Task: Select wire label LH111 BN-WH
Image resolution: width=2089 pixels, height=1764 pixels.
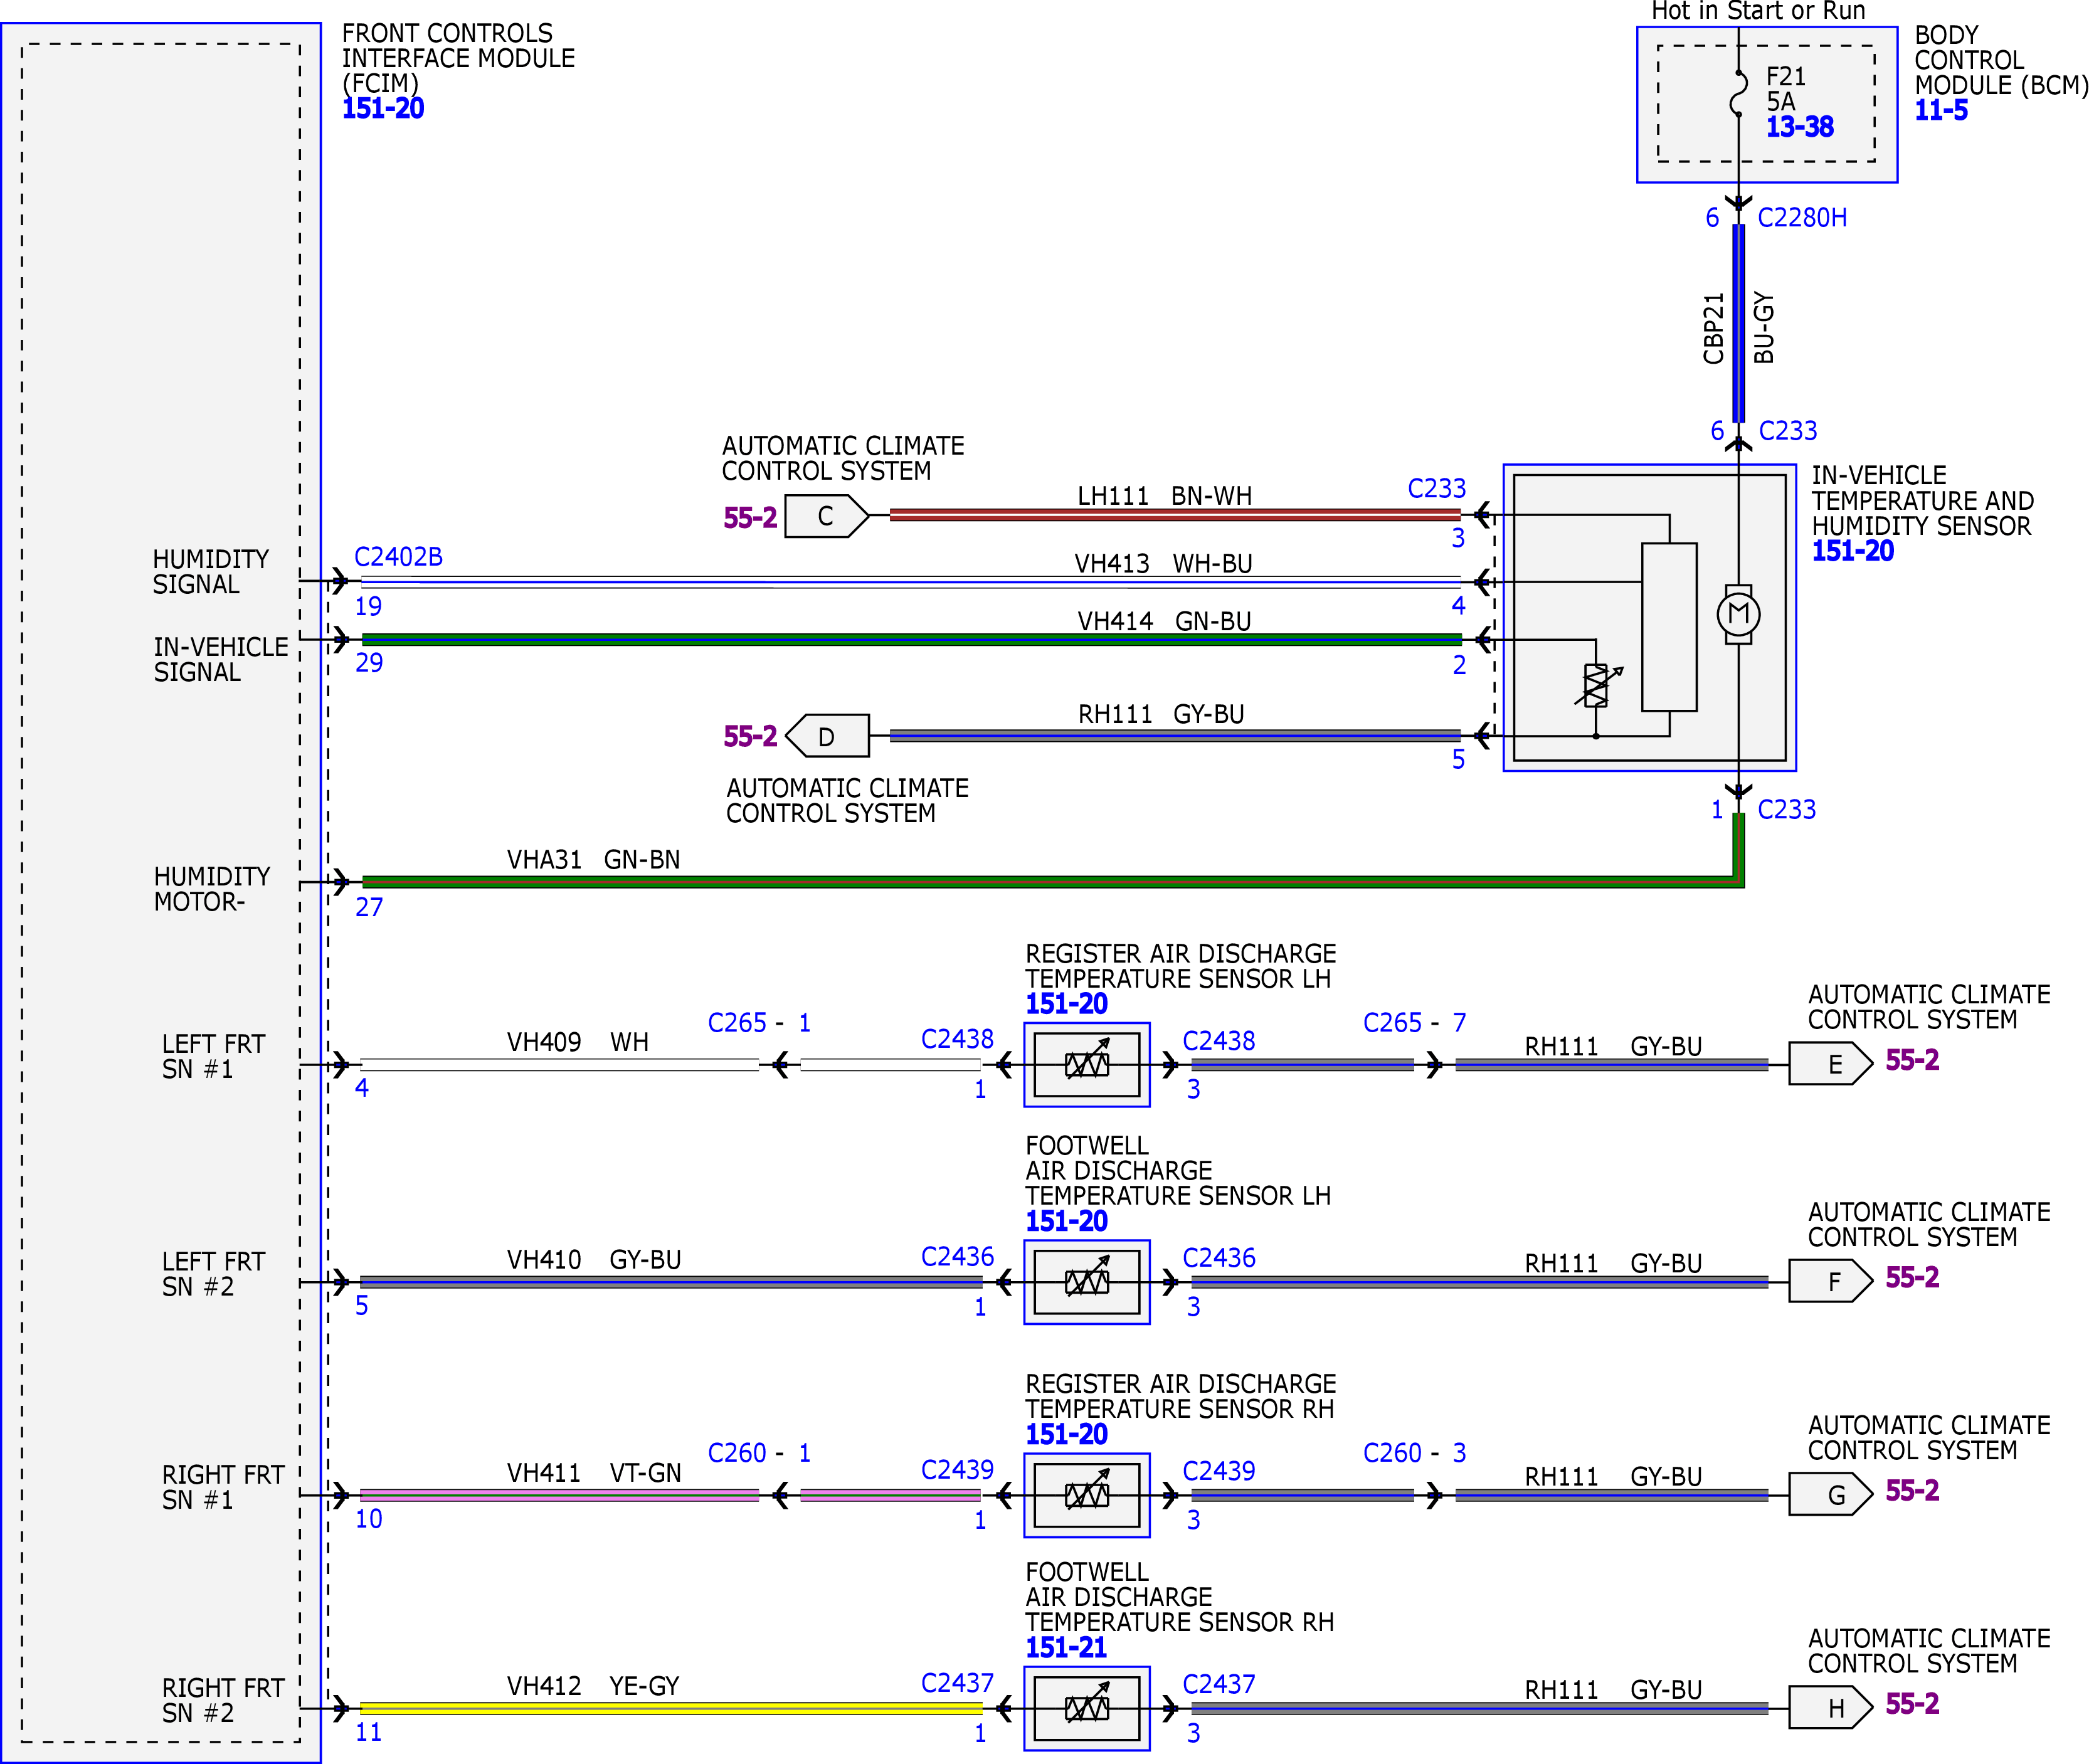Action: tap(1164, 496)
